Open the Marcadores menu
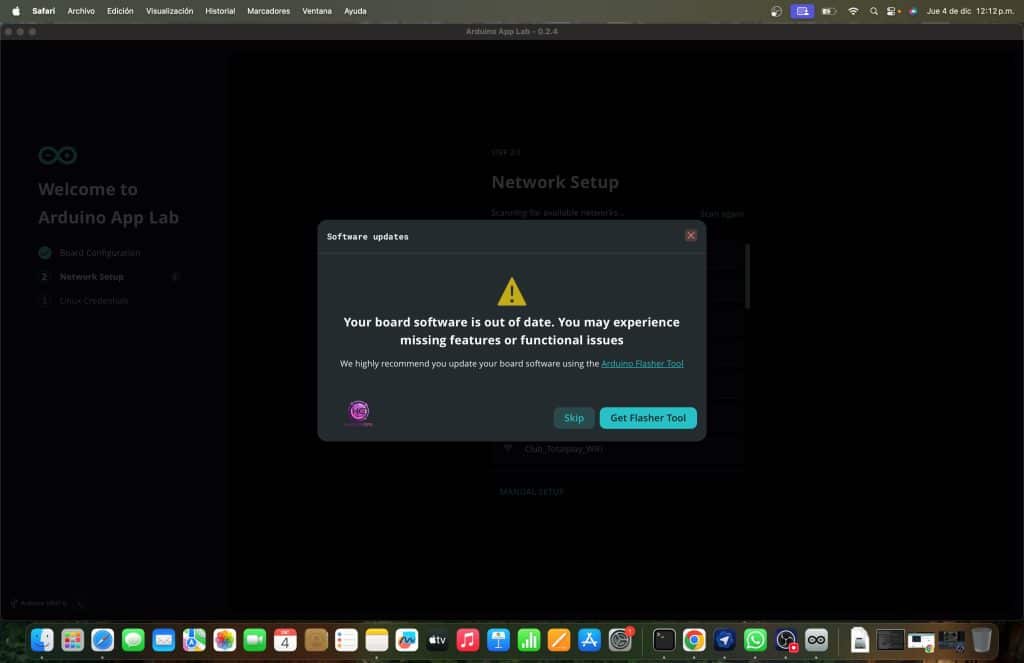Screen dimensions: 1024x663 [x=268, y=11]
